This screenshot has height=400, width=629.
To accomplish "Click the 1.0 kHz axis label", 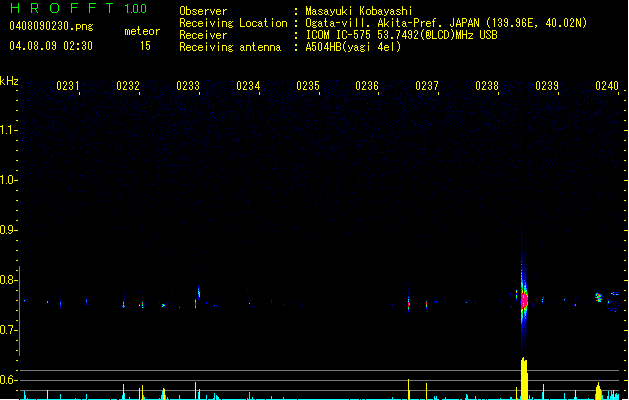I will click(x=7, y=180).
